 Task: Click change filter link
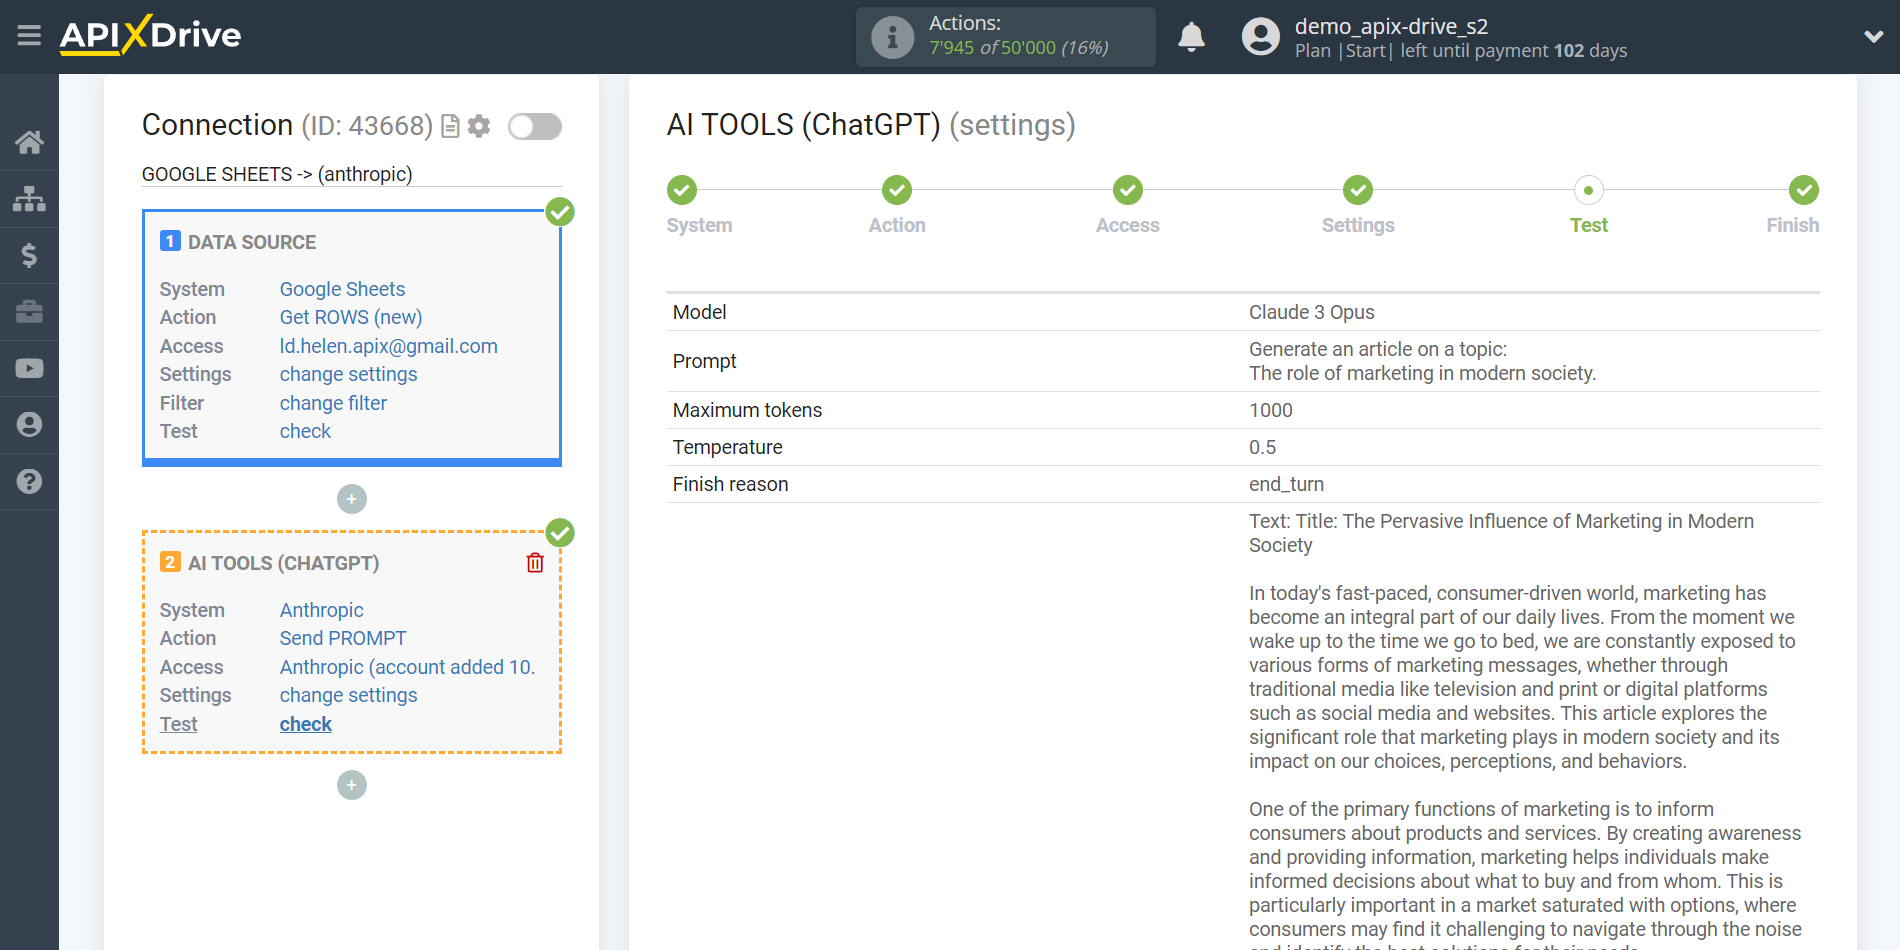(333, 403)
